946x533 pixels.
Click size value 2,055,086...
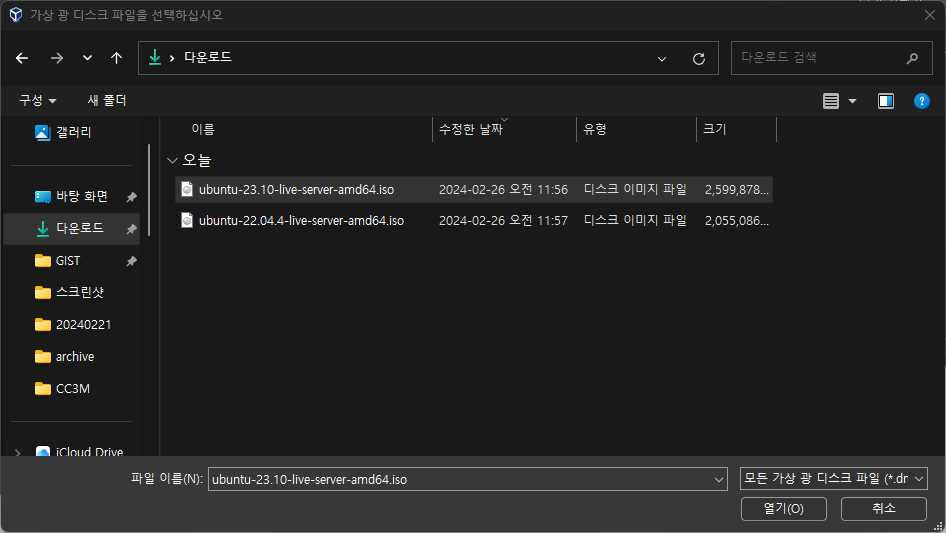click(737, 221)
